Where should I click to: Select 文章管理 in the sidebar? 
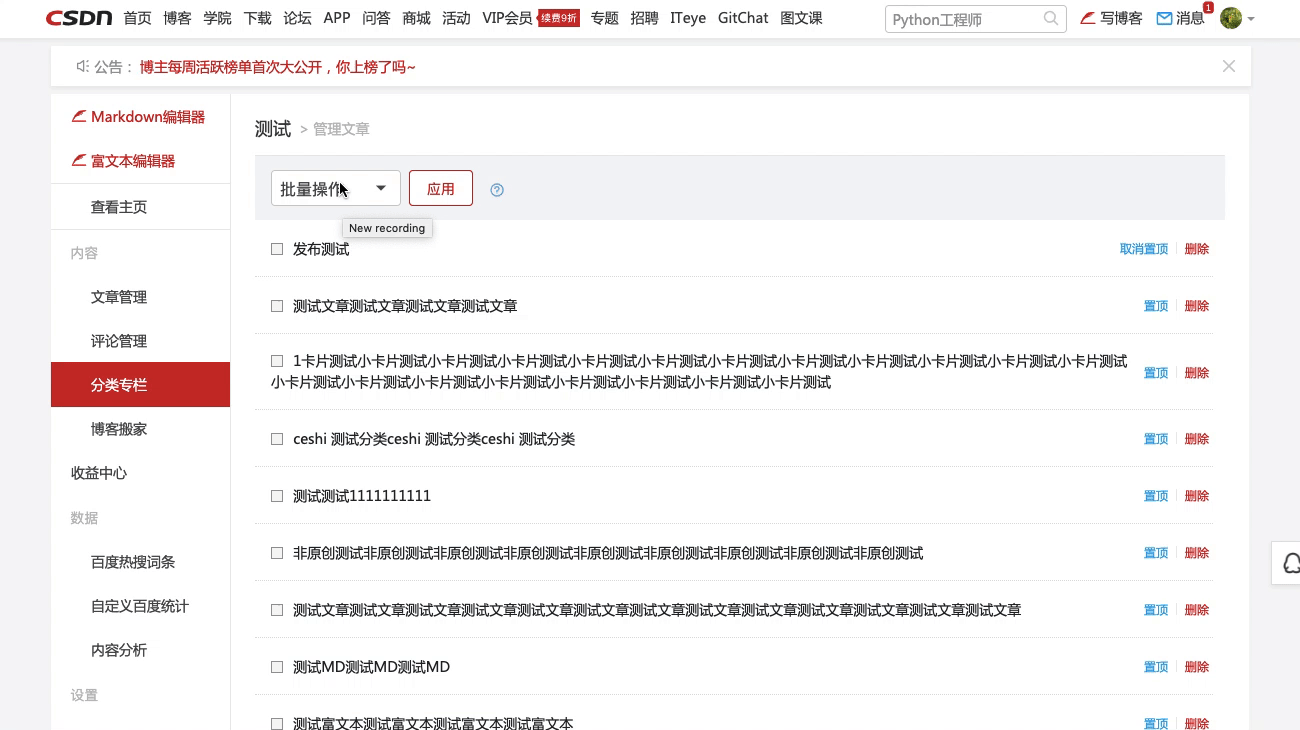[119, 297]
